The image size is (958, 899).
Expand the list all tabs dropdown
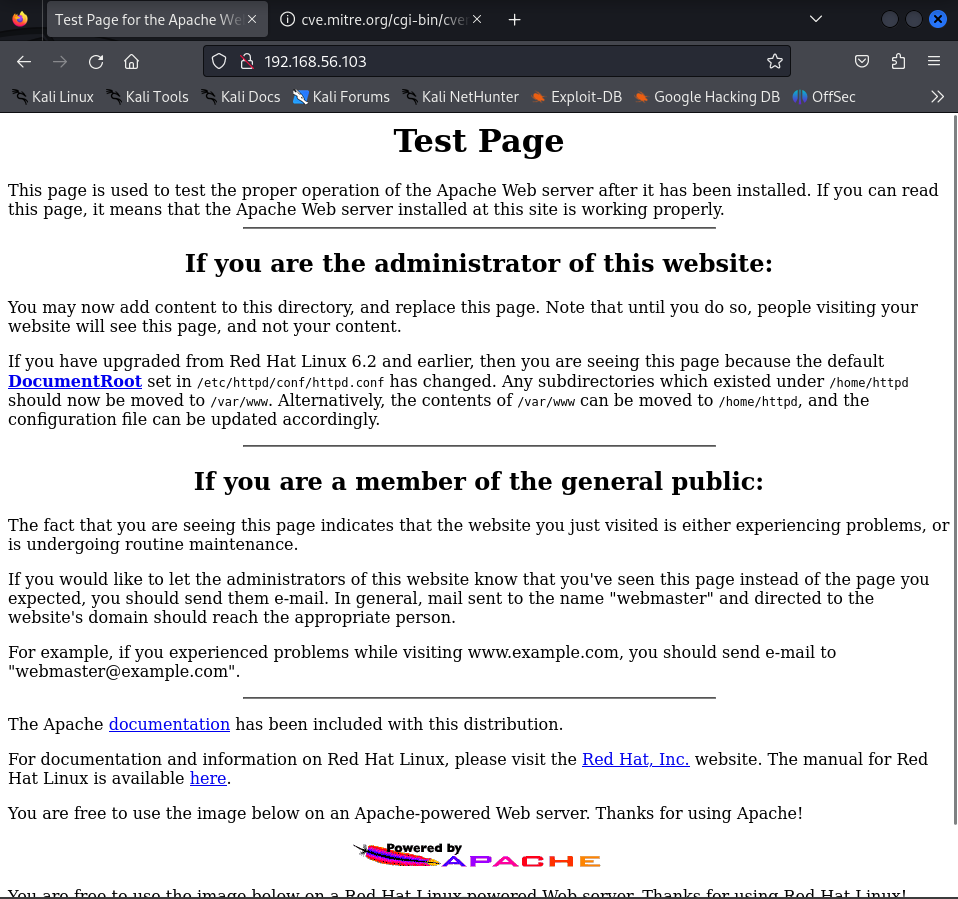coord(816,19)
